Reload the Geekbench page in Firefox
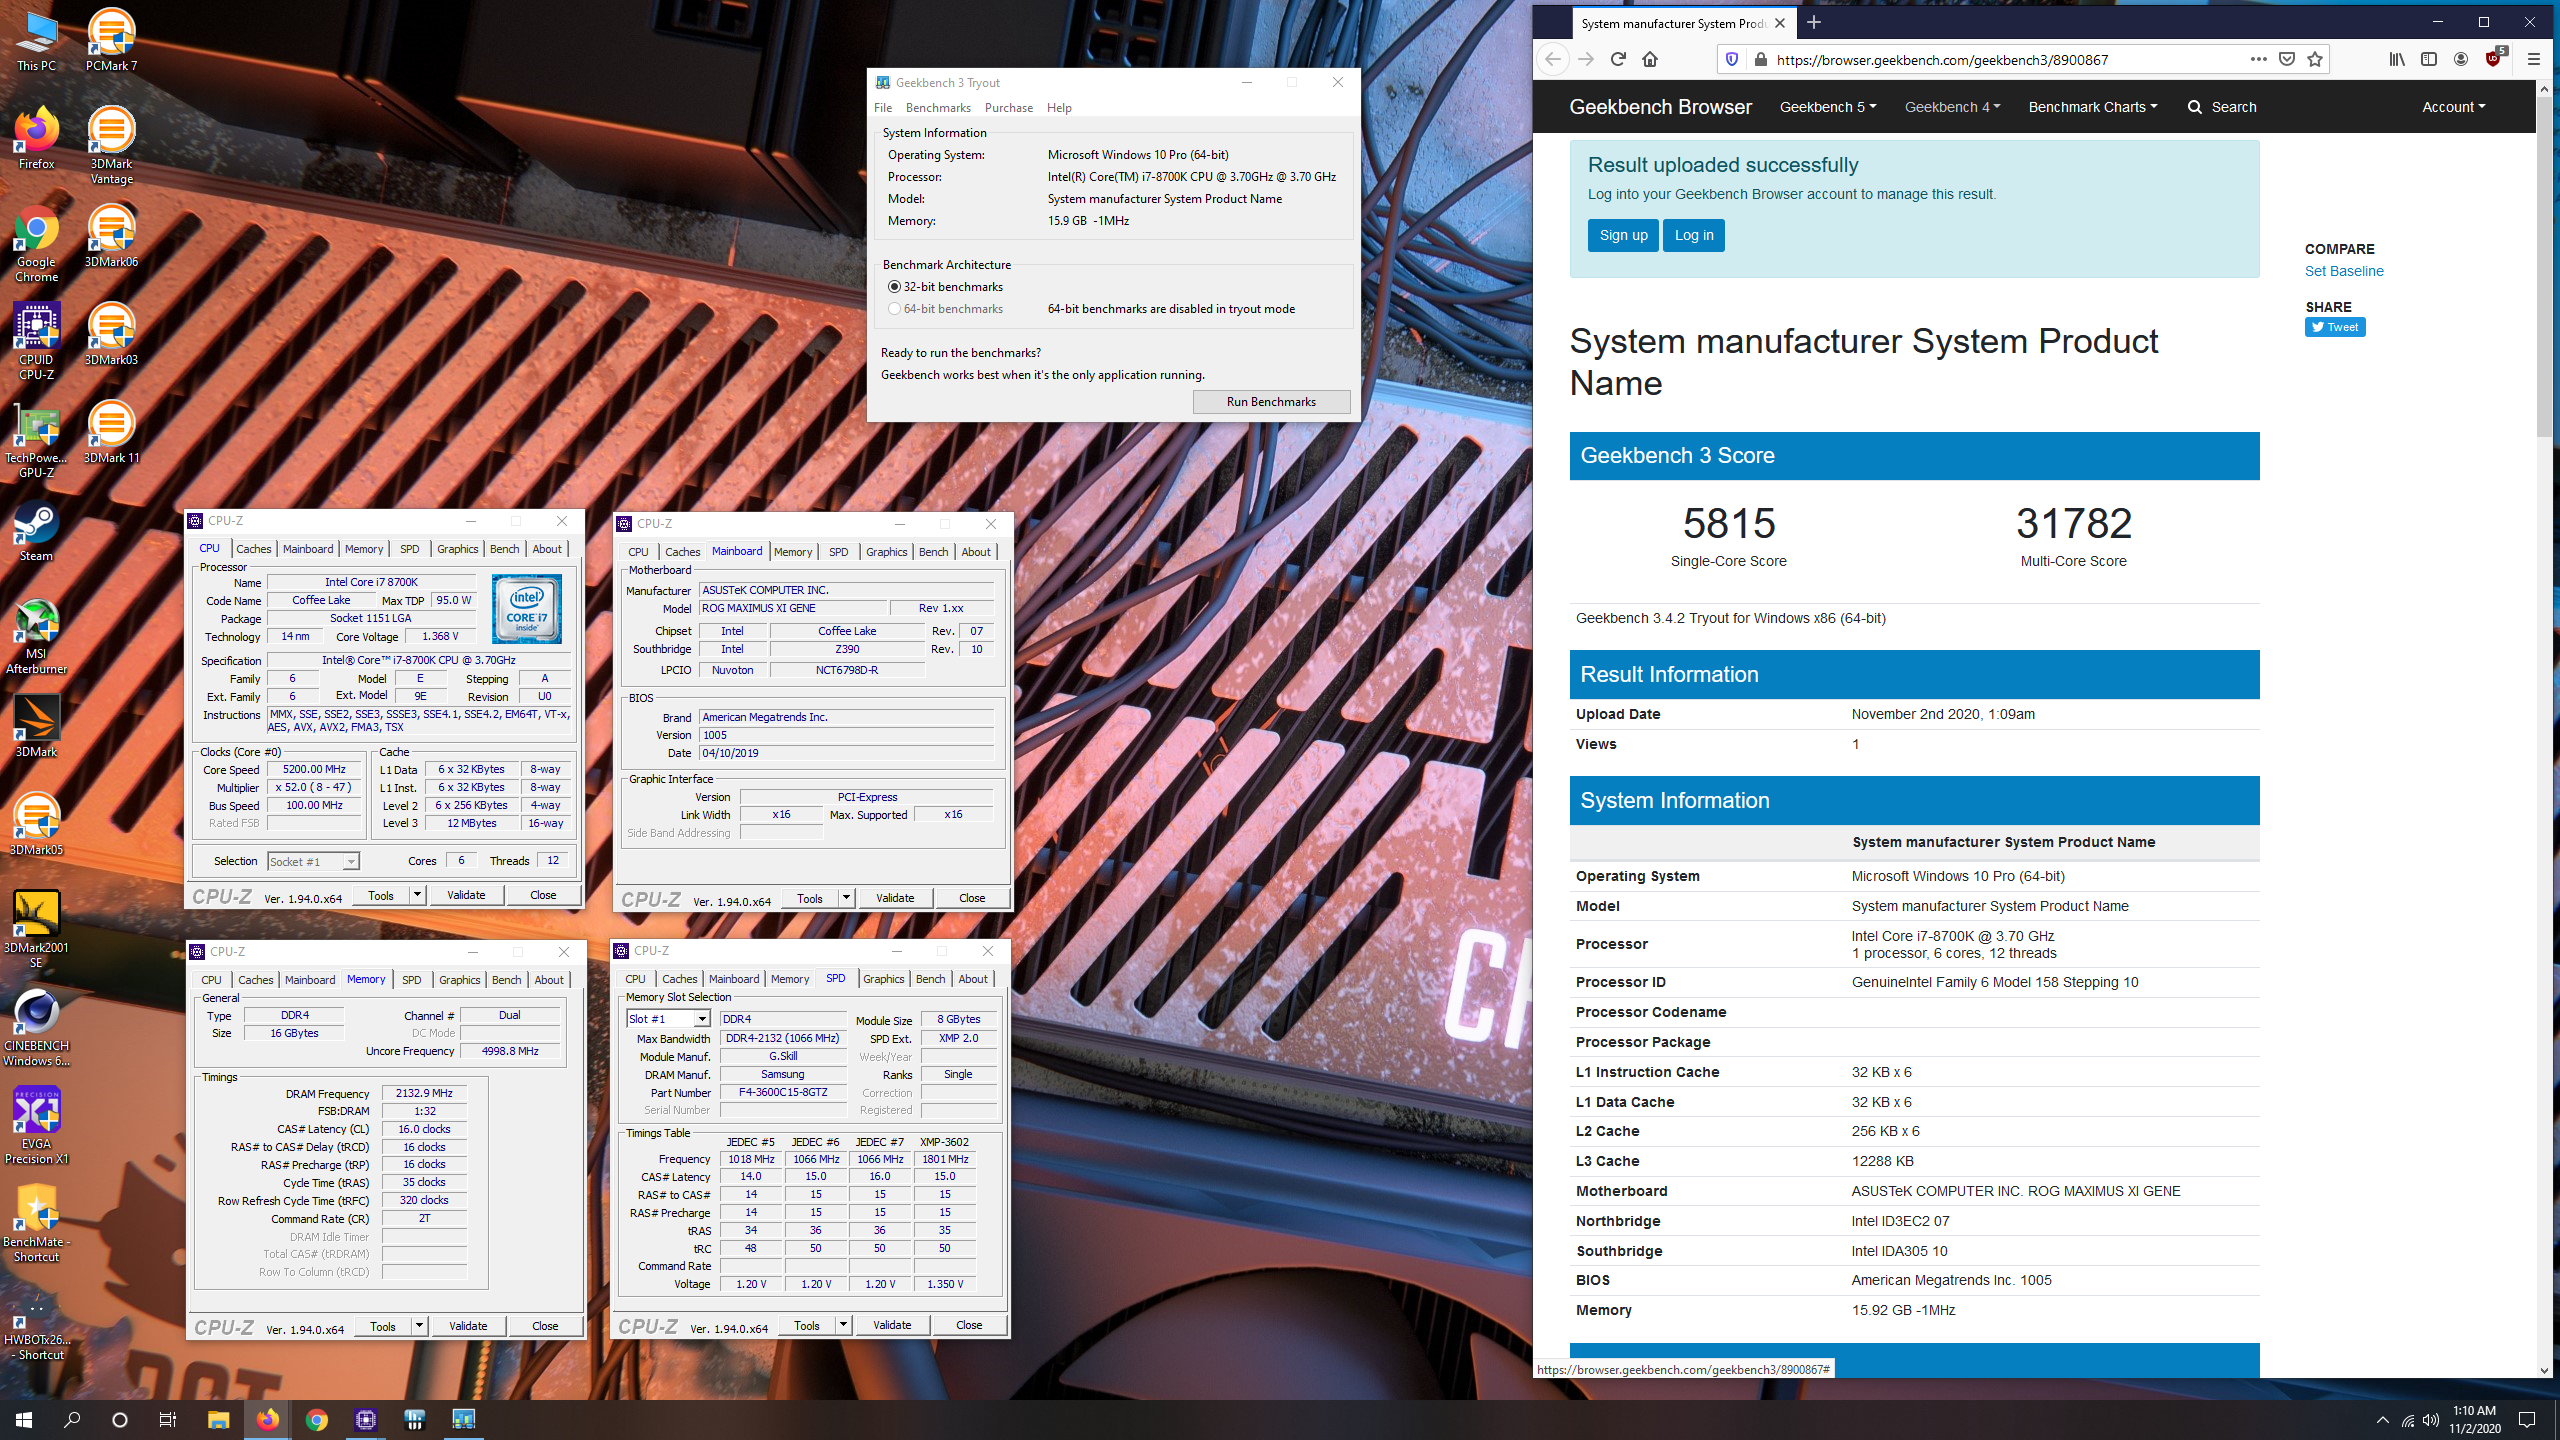 point(1618,59)
